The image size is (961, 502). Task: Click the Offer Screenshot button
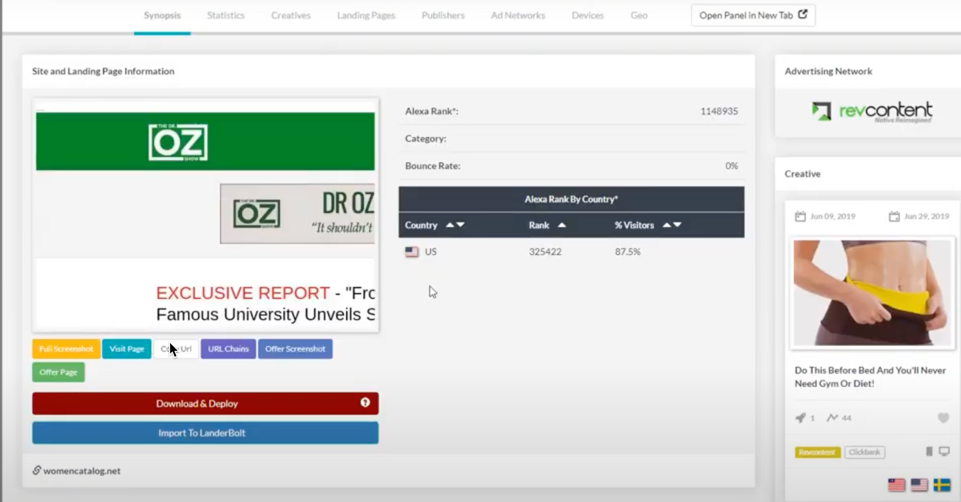(x=295, y=349)
